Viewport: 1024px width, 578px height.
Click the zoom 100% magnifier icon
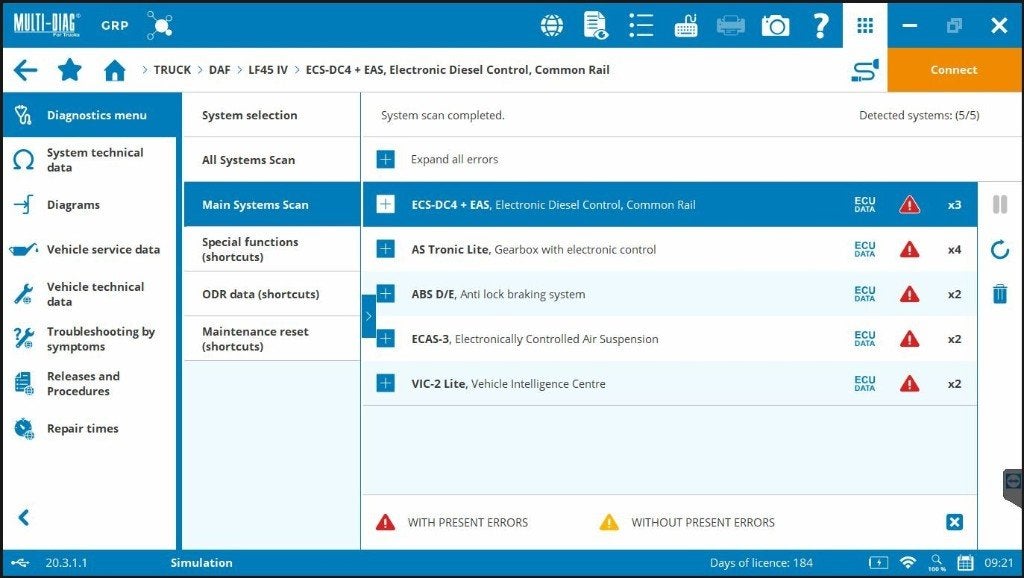pyautogui.click(x=937, y=562)
